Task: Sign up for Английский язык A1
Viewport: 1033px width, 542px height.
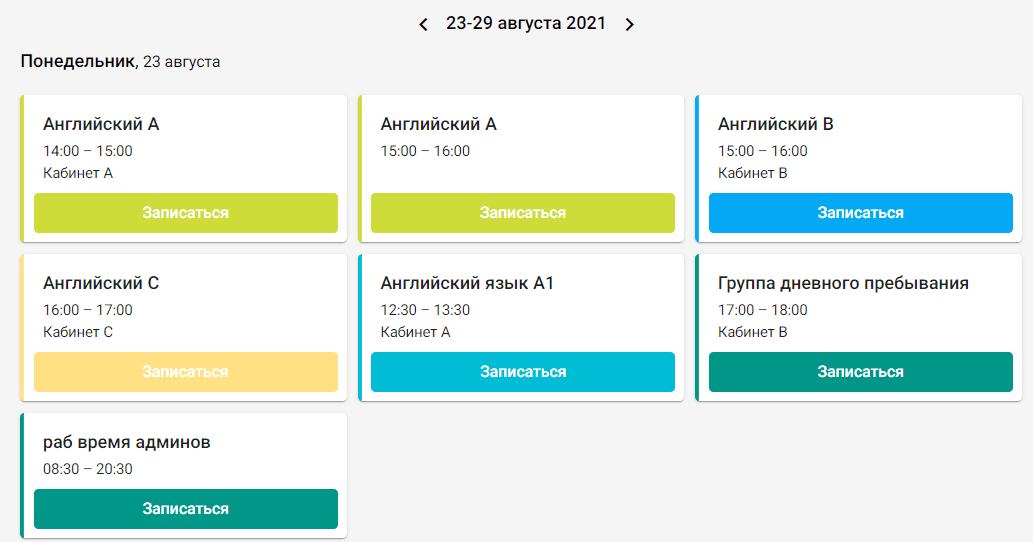Action: (523, 372)
